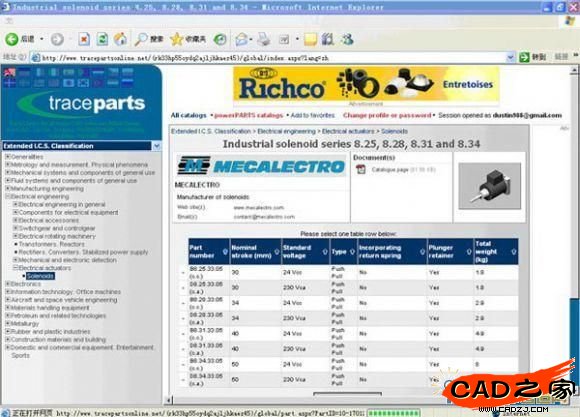580x417 pixels.
Task: Click Electrical actuators breadcrumb link
Action: coord(348,131)
